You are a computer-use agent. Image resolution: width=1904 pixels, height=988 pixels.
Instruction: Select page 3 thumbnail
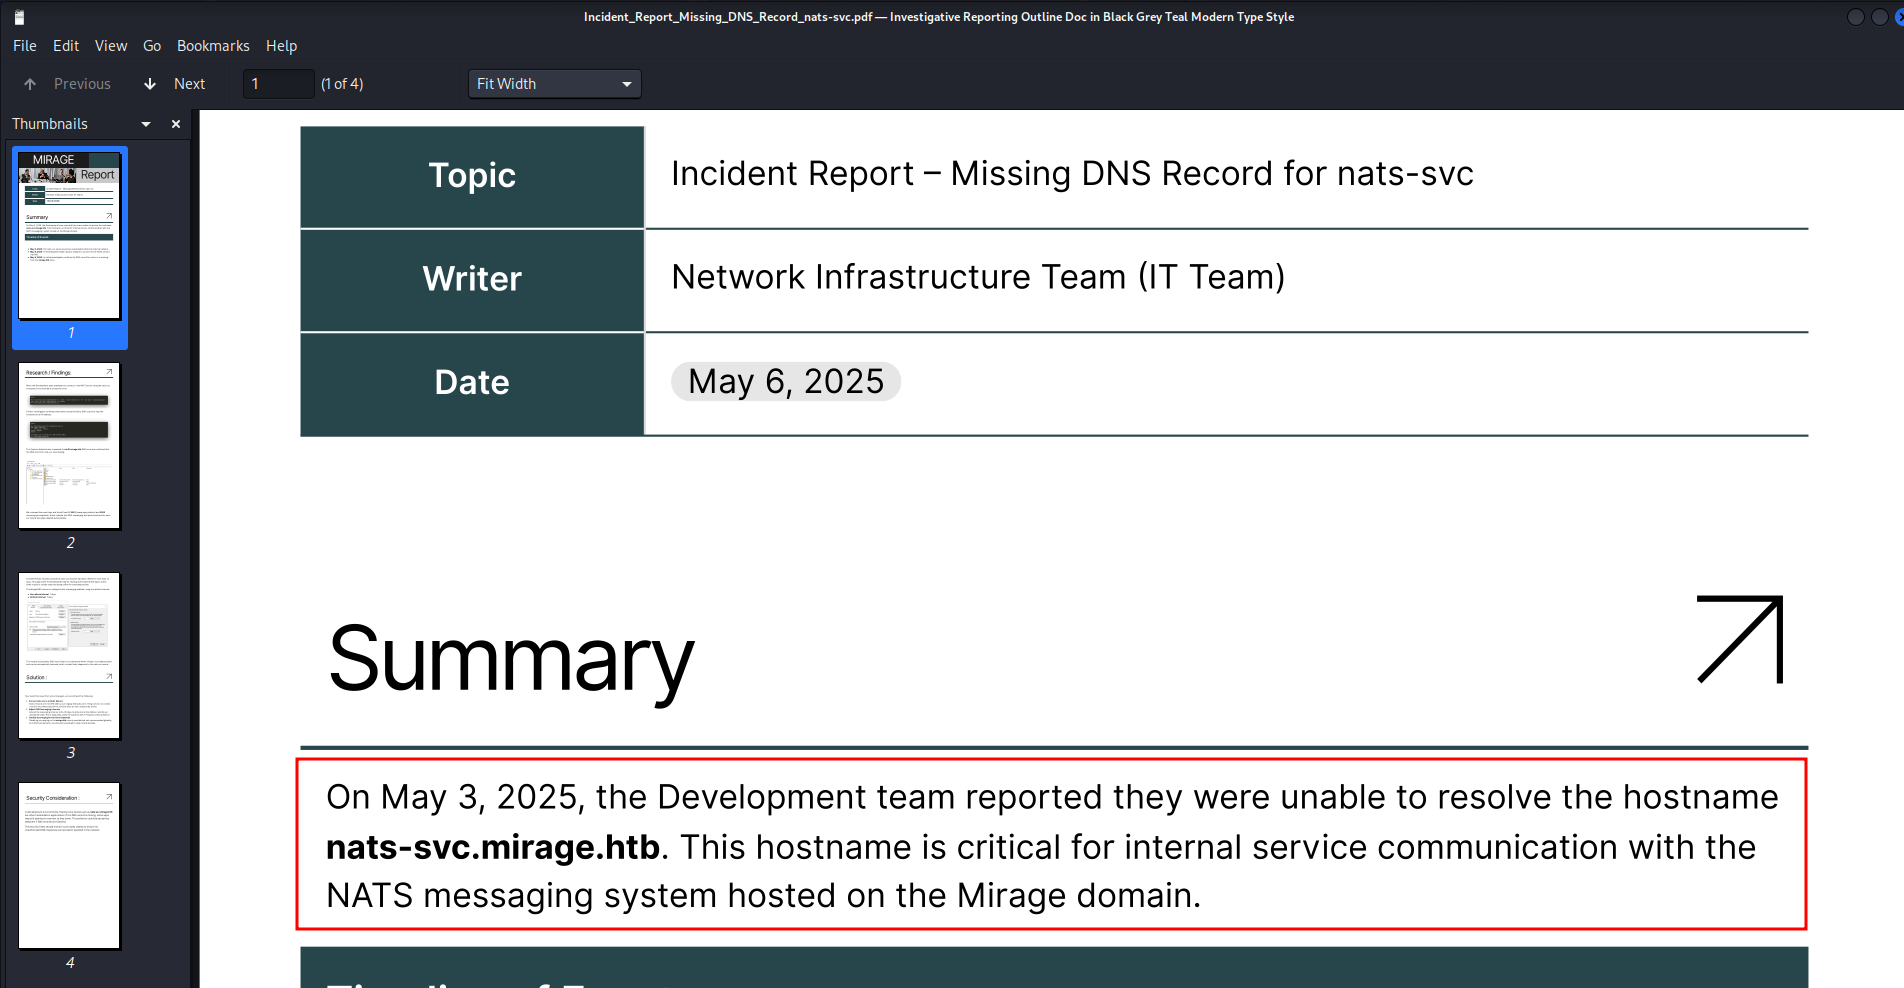pos(69,656)
